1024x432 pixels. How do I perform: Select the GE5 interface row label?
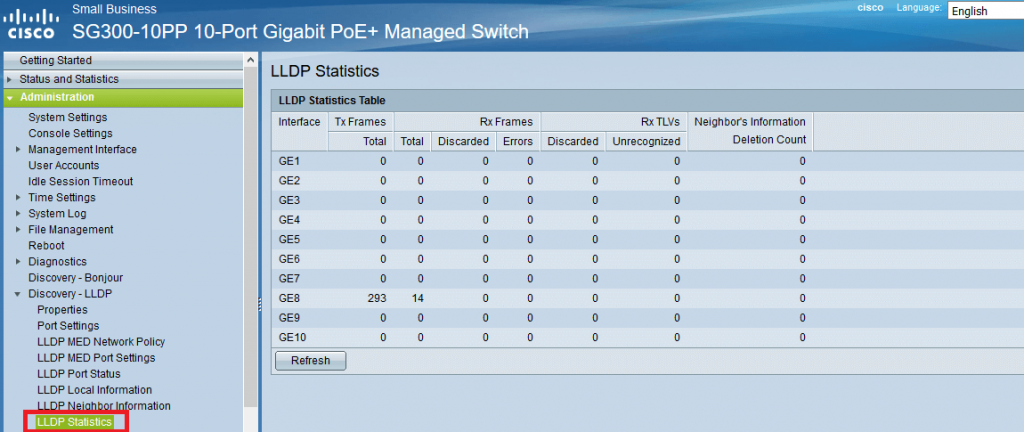(x=289, y=239)
